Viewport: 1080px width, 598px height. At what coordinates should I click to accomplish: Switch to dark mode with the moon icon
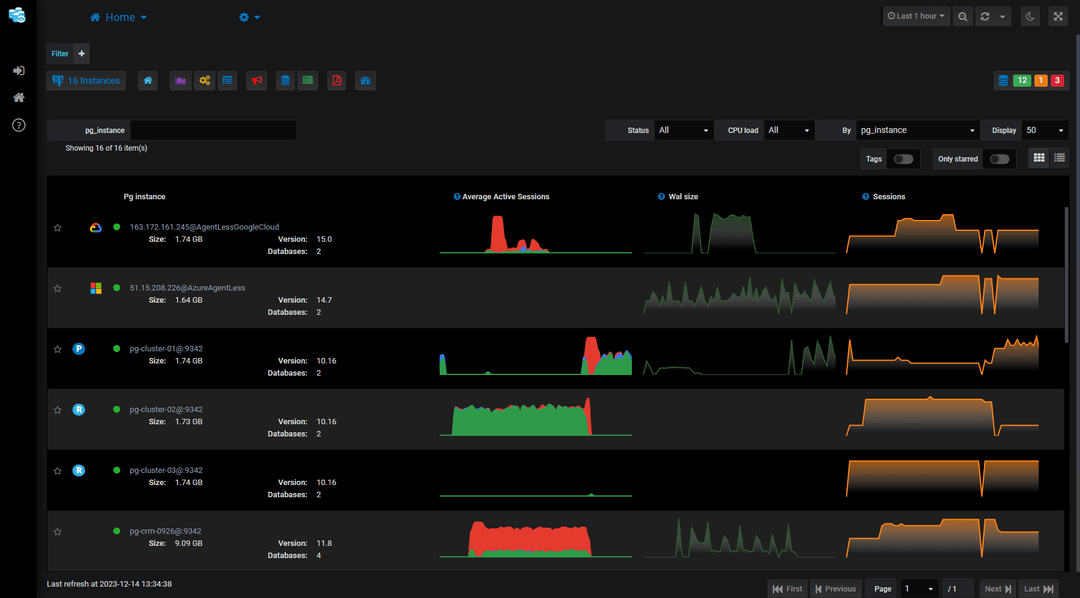(x=1030, y=16)
